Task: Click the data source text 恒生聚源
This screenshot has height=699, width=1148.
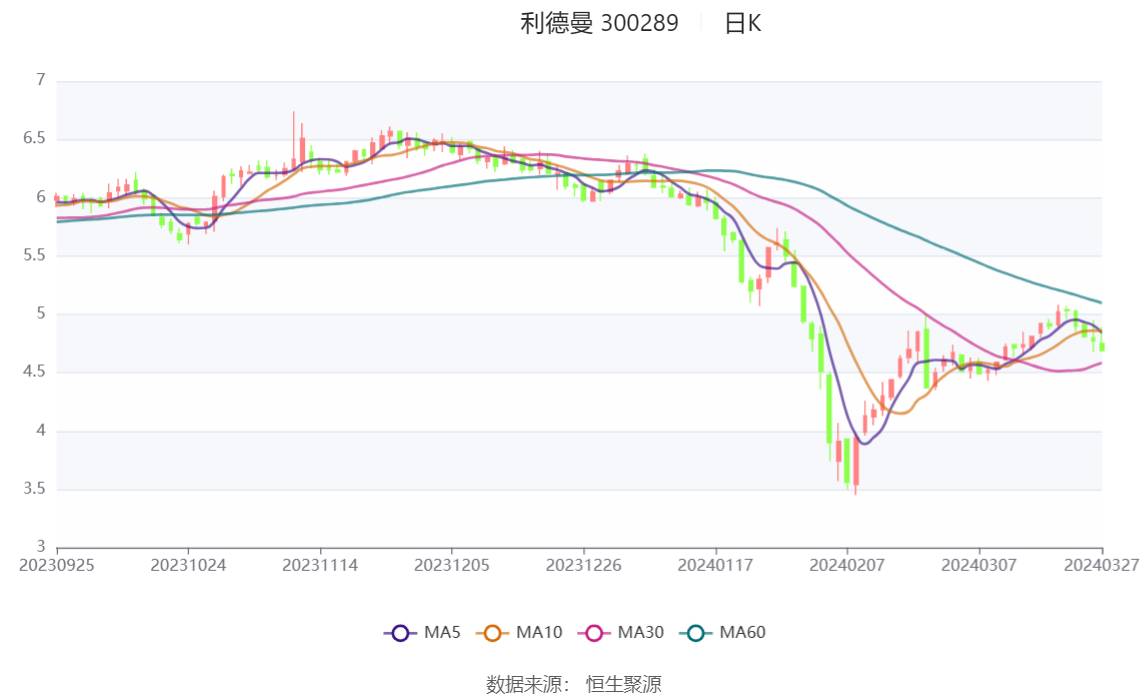Action: pos(624,685)
